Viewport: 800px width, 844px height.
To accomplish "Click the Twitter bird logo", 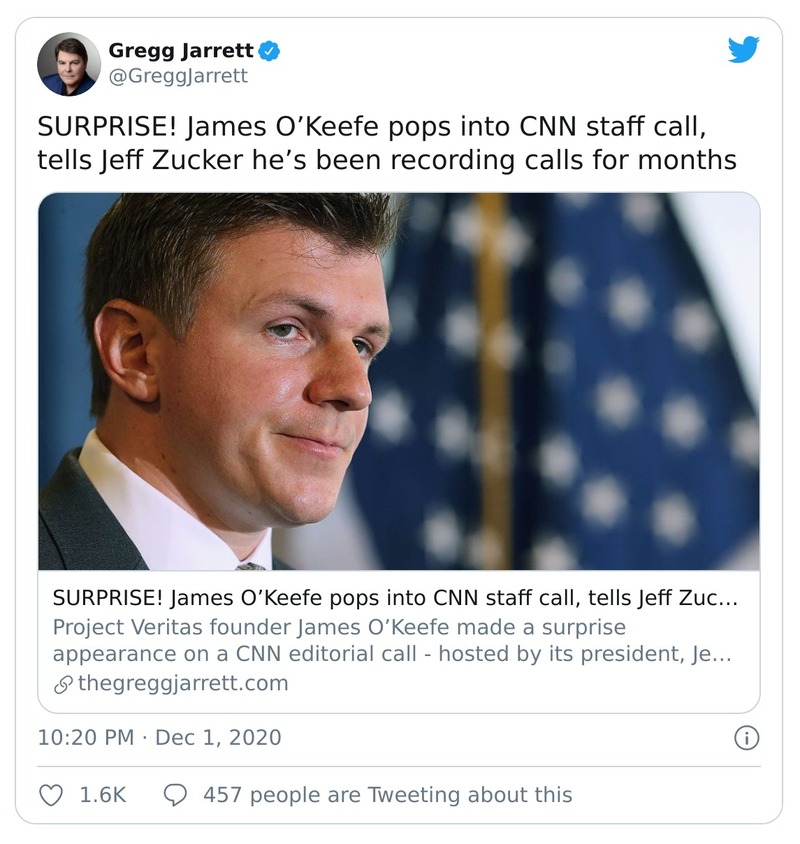I will pyautogui.click(x=743, y=49).
